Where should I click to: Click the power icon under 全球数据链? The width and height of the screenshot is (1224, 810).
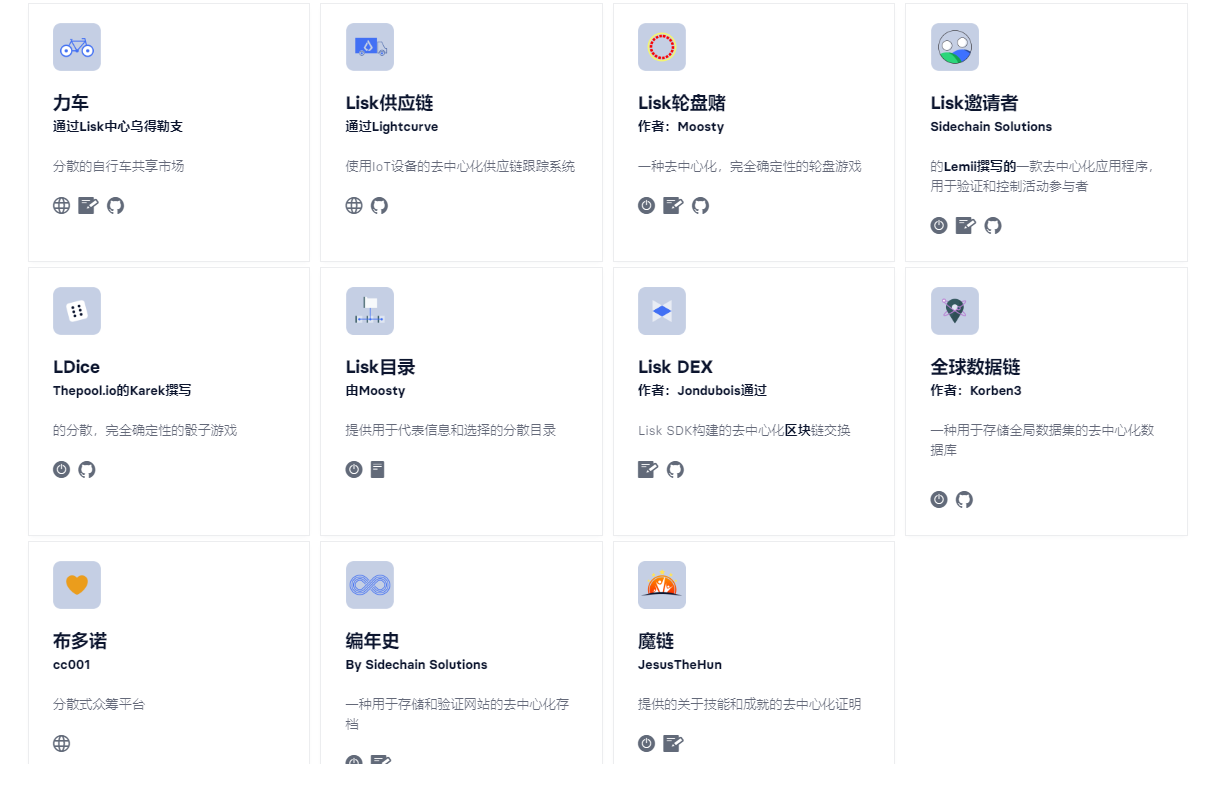tap(939, 500)
